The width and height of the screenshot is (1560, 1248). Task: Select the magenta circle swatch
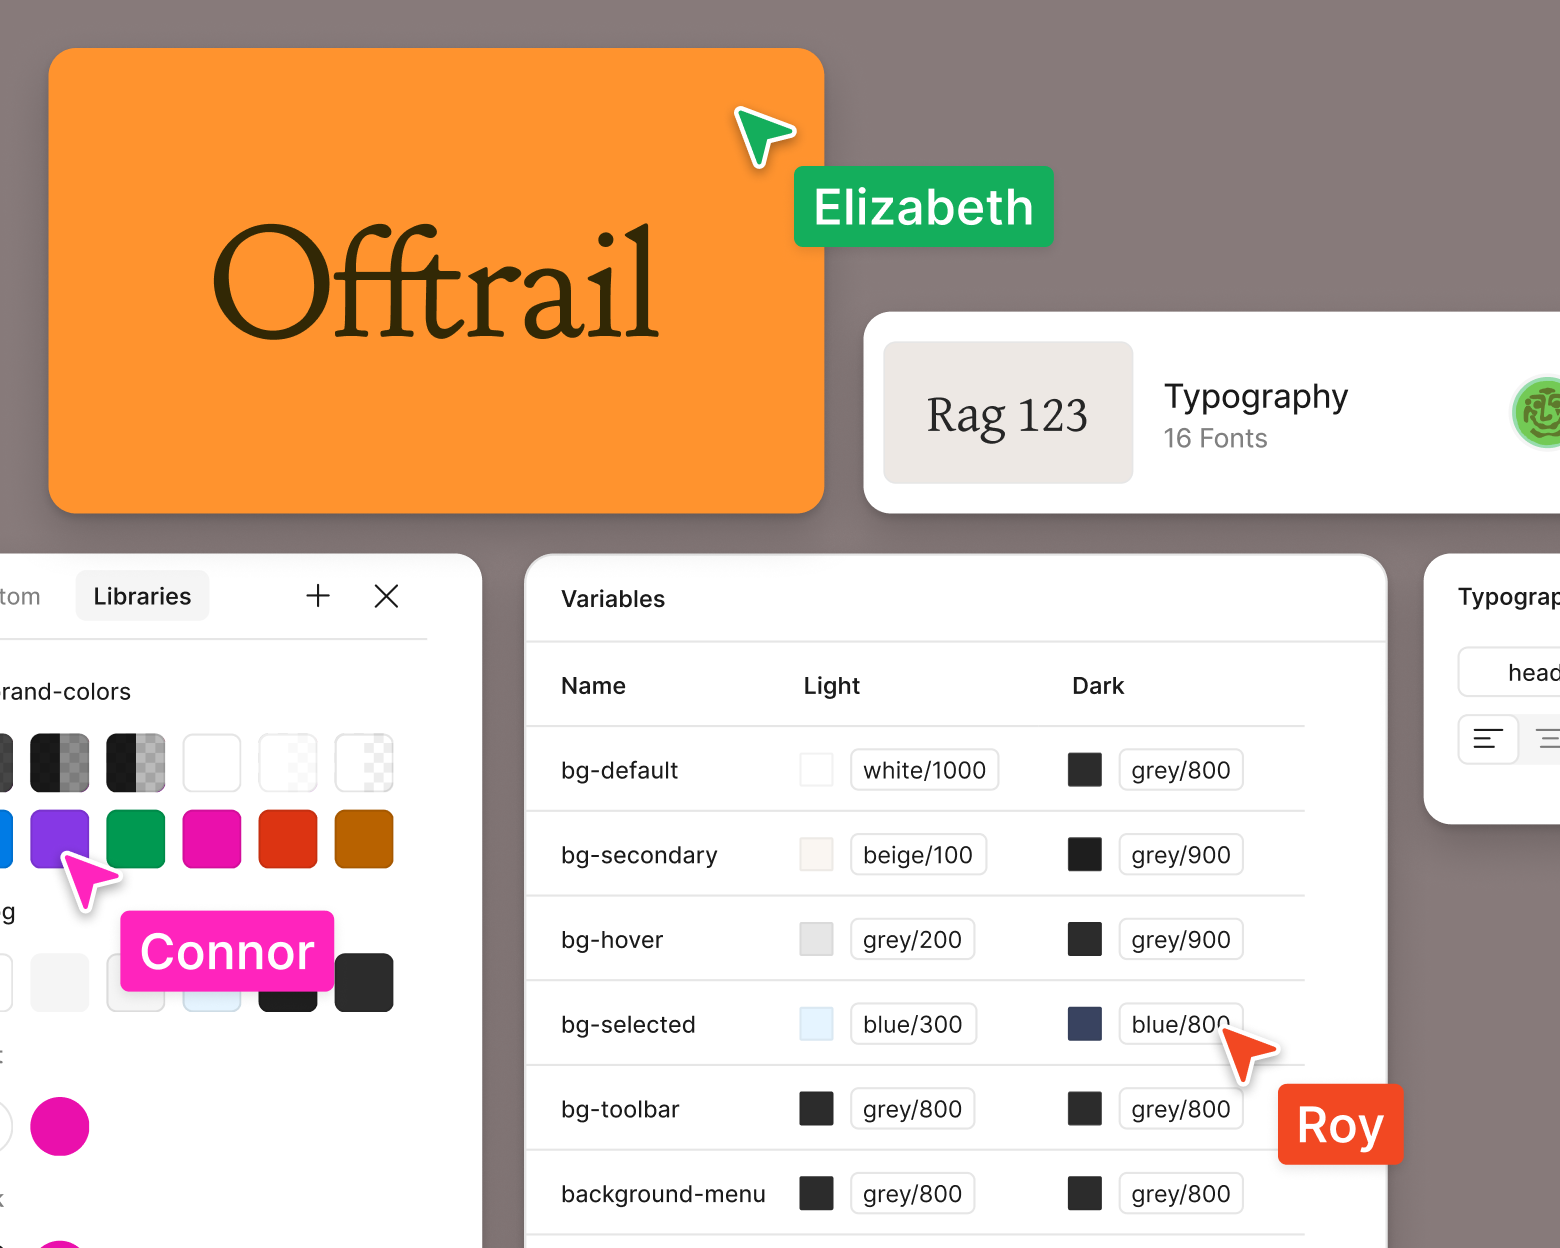click(60, 1127)
